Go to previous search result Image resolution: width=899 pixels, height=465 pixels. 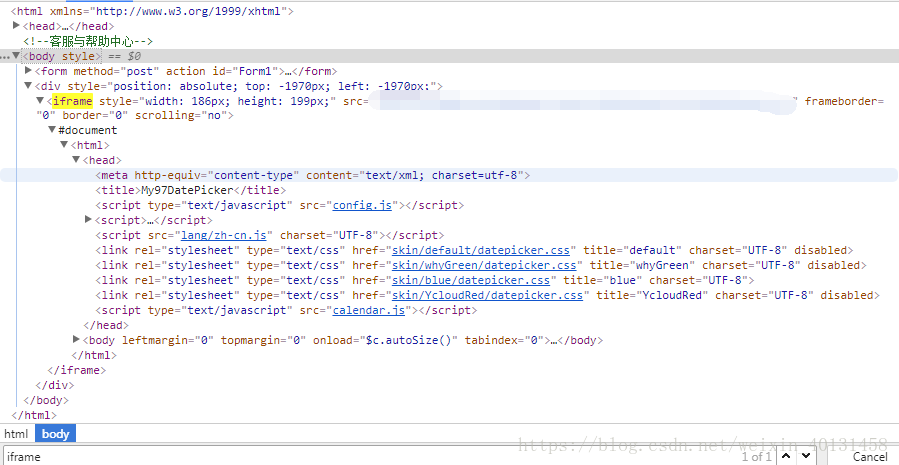[x=787, y=456]
